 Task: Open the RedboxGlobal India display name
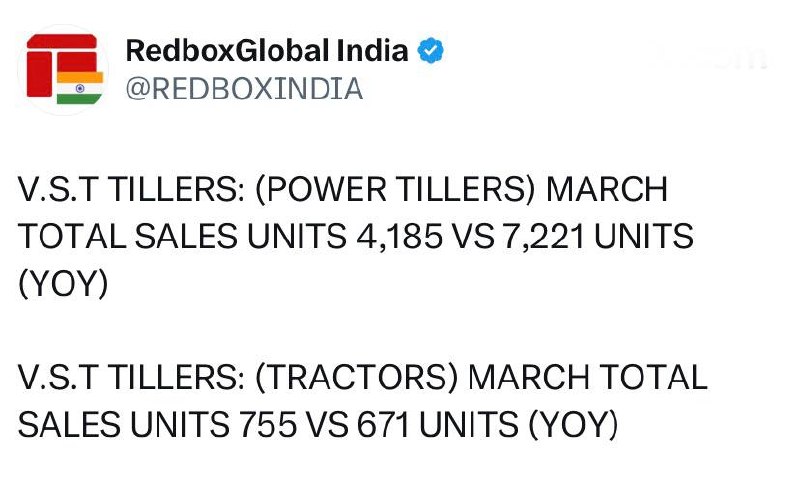267,51
